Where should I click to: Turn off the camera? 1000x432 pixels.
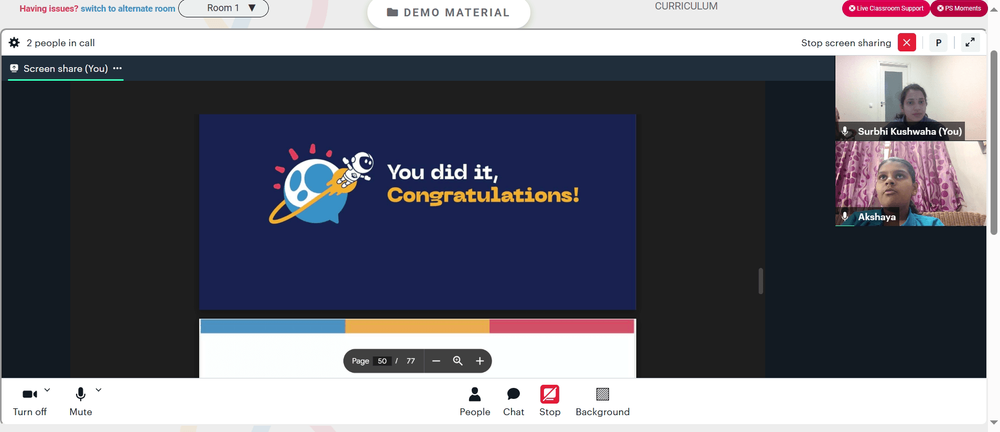click(x=29, y=394)
